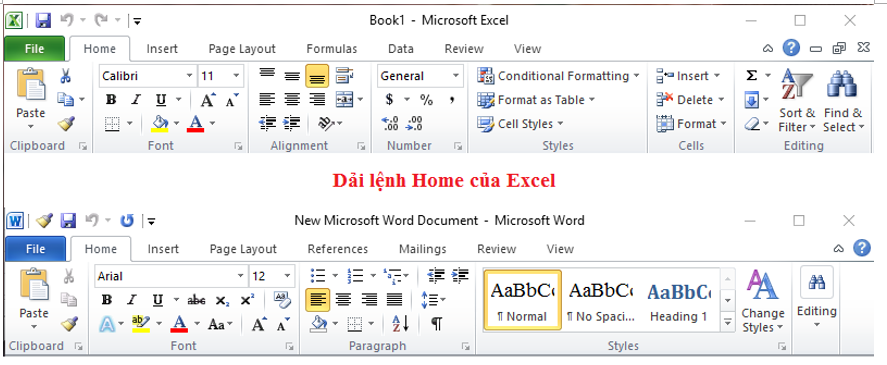
Task: Toggle Bottom Align in Excel Alignment group
Action: 317,76
